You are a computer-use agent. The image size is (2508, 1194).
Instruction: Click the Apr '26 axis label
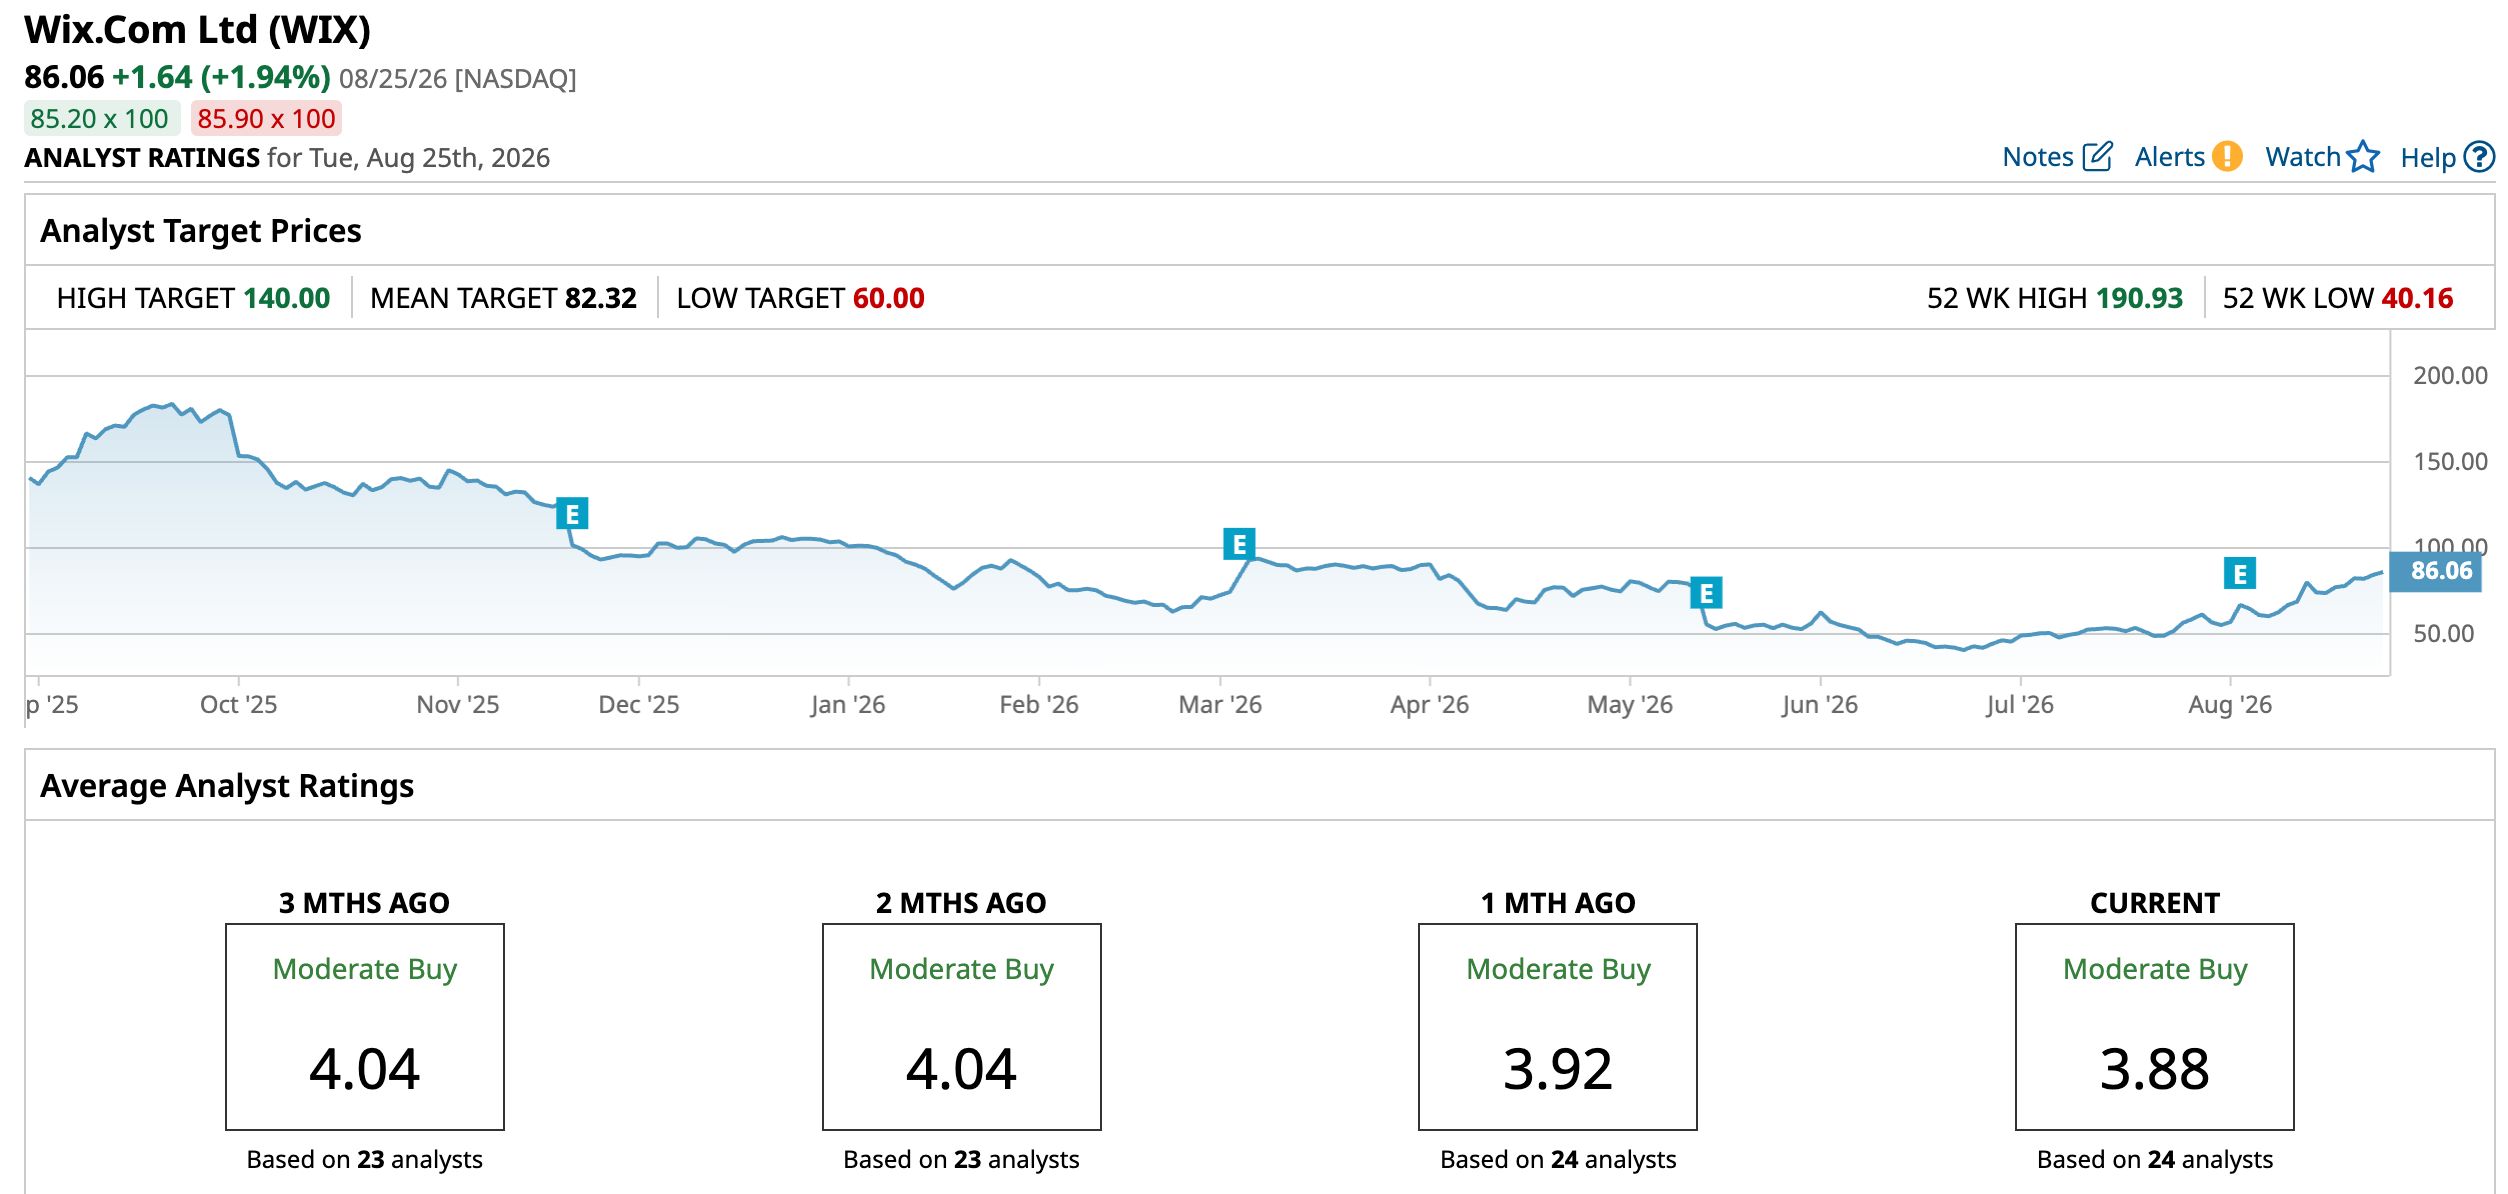[1429, 705]
